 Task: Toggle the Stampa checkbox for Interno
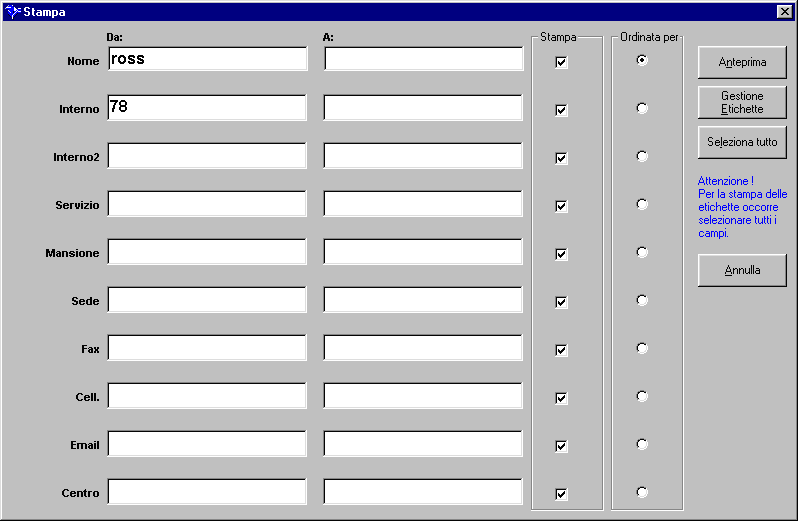point(561,110)
